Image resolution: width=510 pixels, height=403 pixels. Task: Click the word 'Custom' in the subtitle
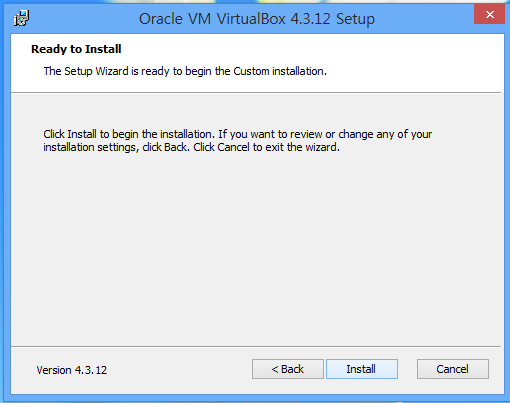tap(251, 71)
